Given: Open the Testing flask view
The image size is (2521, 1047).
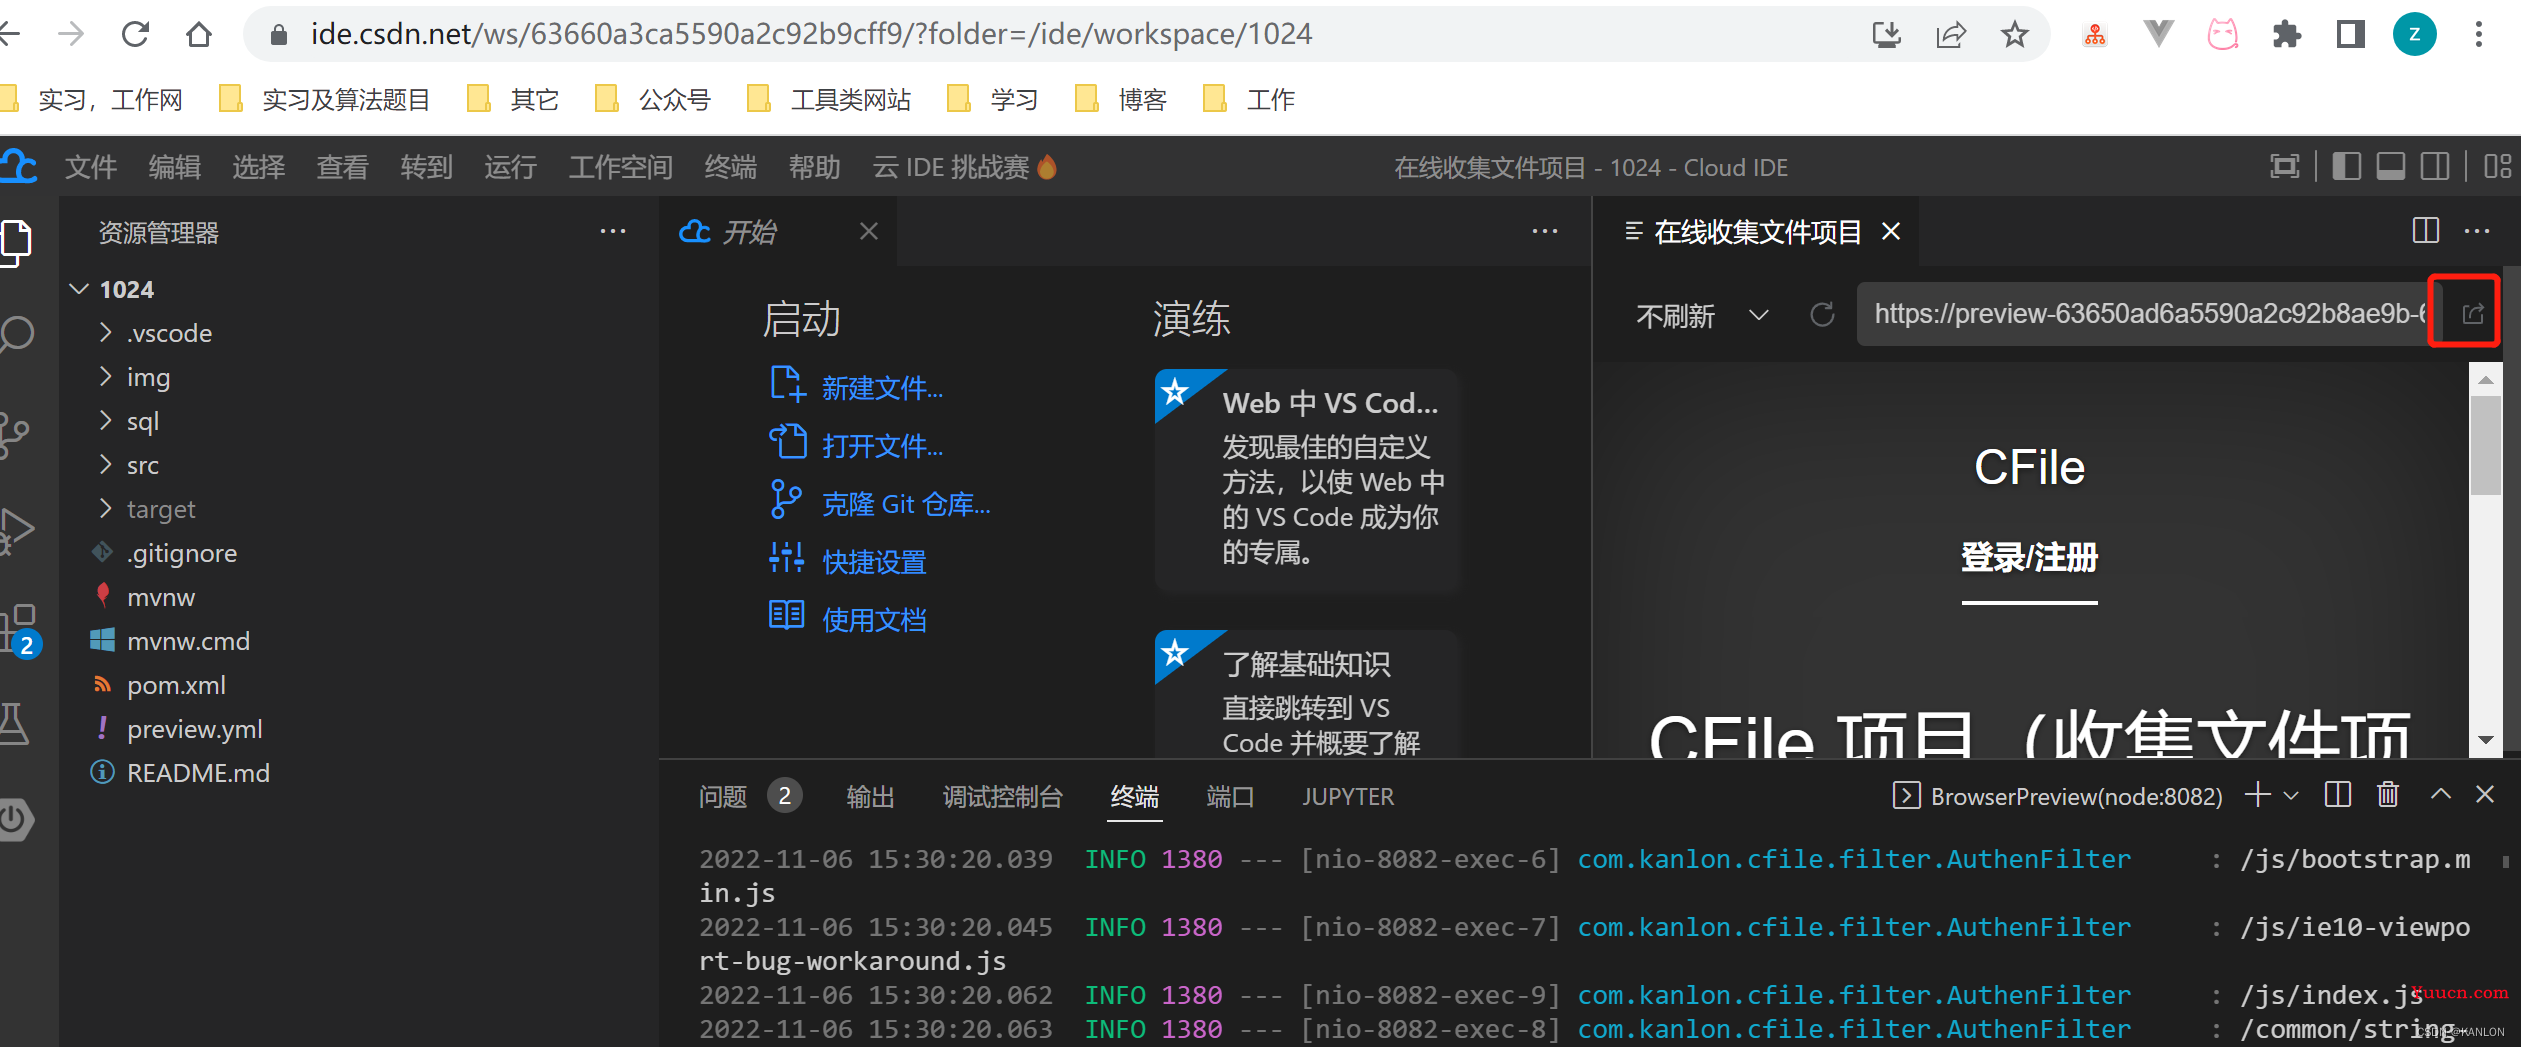Looking at the screenshot, I should click(x=14, y=724).
